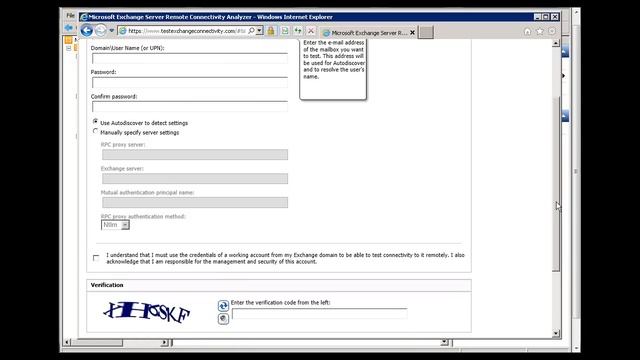Viewport: 640px width, 360px height.
Task: Select Manually specify server settings option
Action: coord(96,131)
